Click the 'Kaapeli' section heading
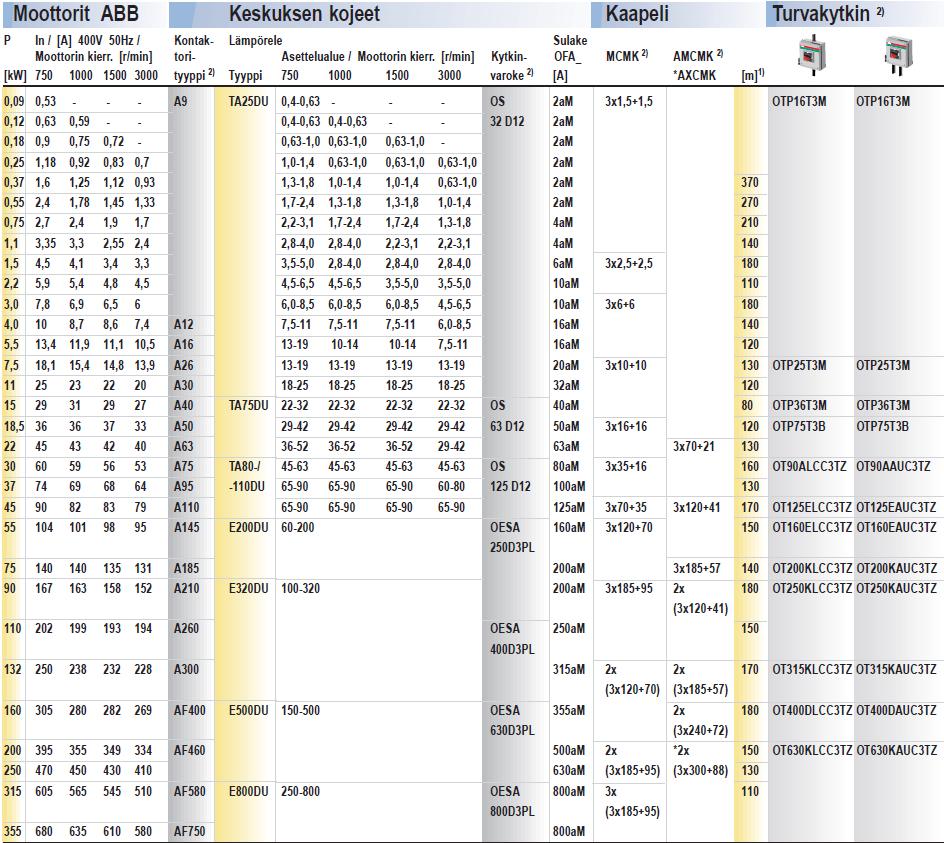The width and height of the screenshot is (944, 843). (x=637, y=13)
